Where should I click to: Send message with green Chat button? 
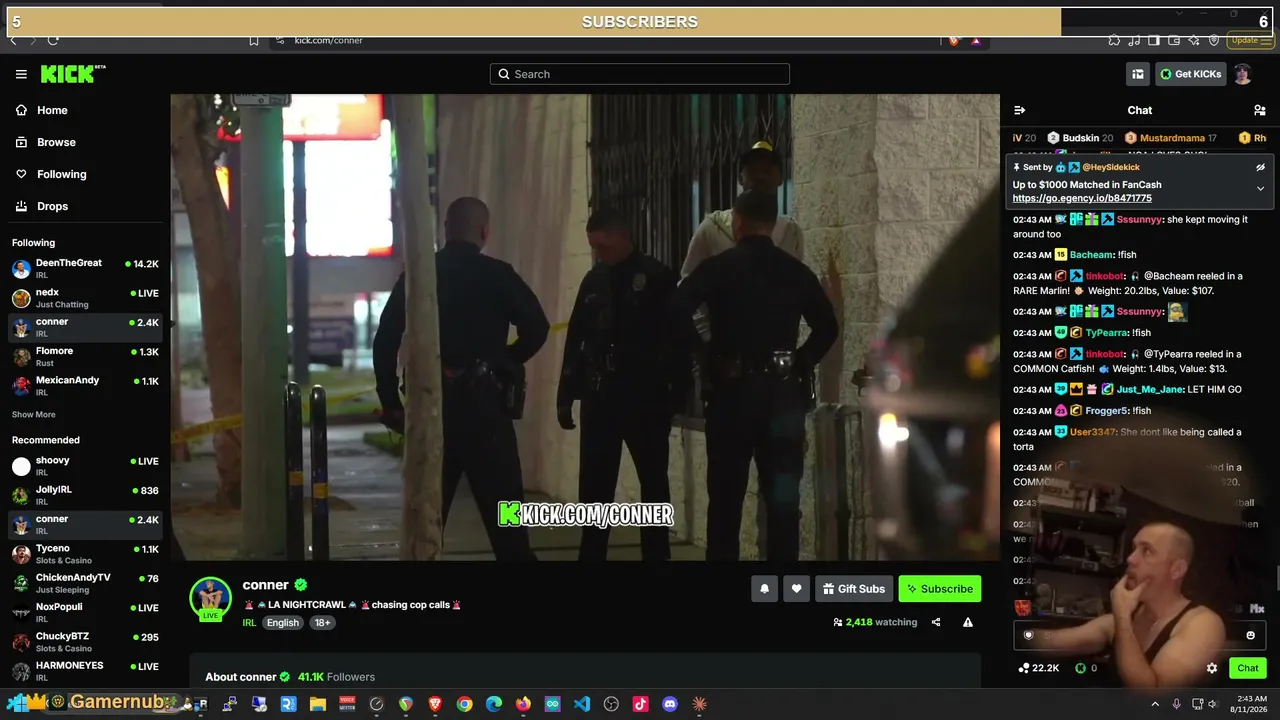(x=1248, y=668)
